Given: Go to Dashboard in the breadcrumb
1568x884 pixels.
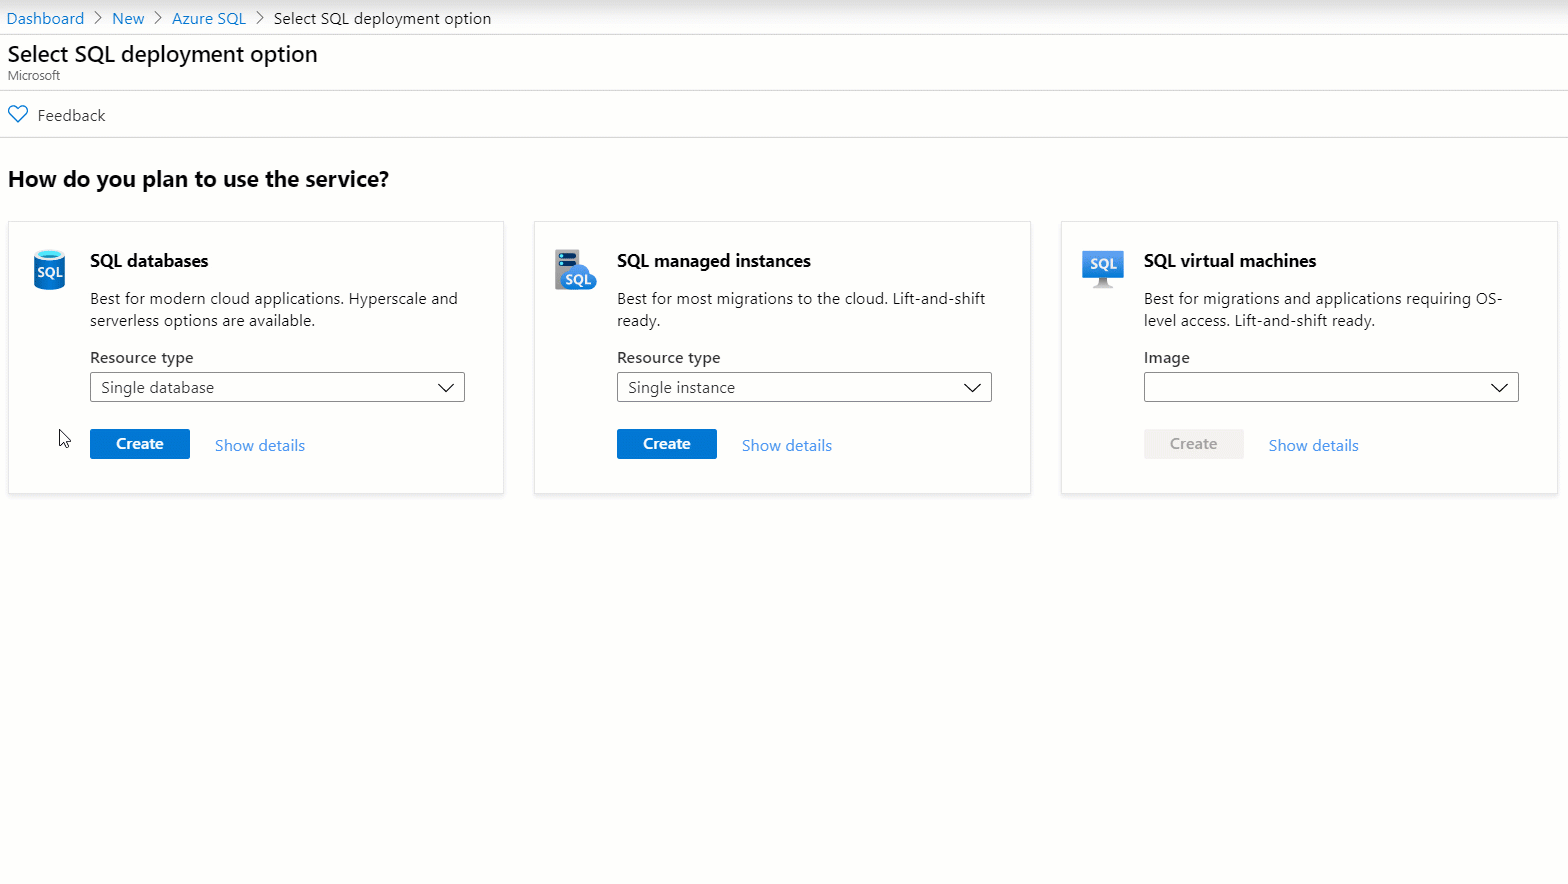Looking at the screenshot, I should pyautogui.click(x=46, y=18).
